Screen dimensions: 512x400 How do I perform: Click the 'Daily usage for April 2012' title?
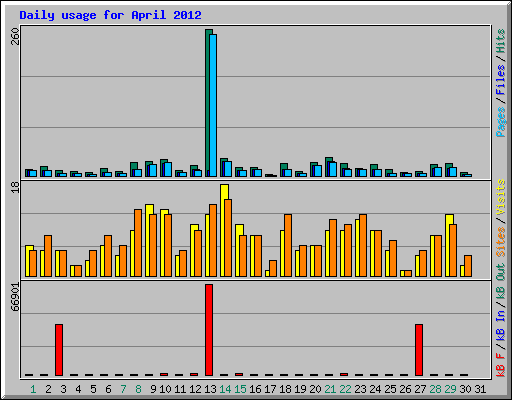pos(110,15)
